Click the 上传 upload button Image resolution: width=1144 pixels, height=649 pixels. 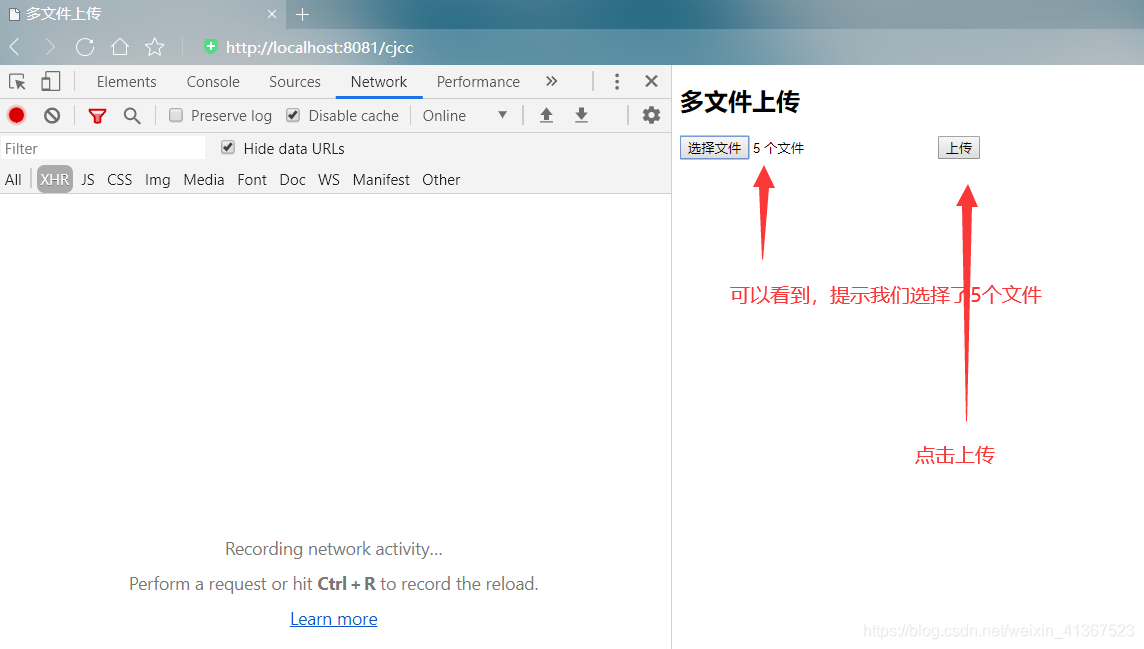958,147
